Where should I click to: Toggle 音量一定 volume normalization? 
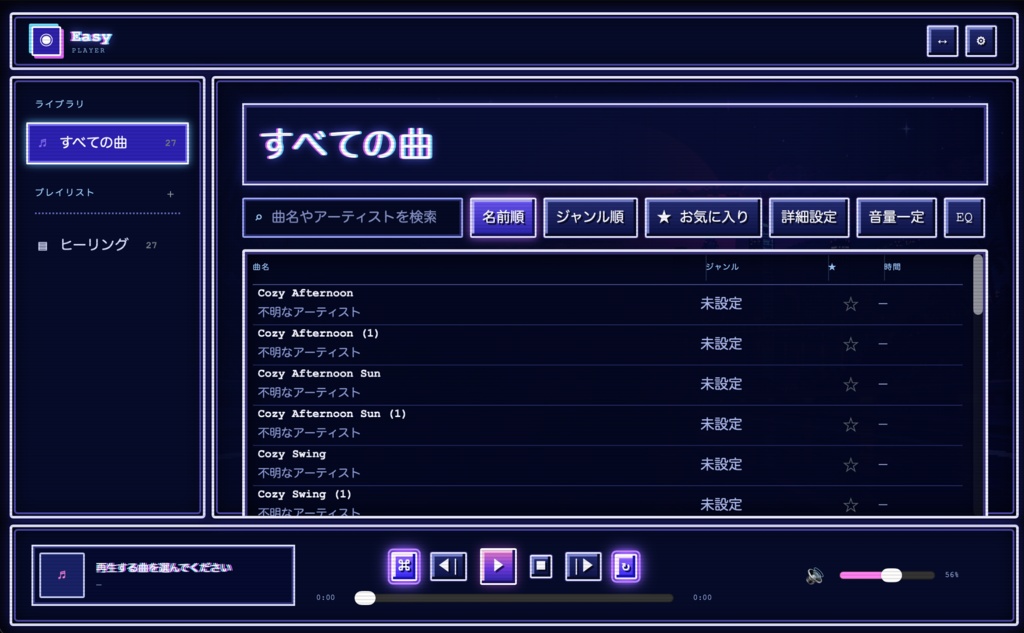tap(896, 218)
